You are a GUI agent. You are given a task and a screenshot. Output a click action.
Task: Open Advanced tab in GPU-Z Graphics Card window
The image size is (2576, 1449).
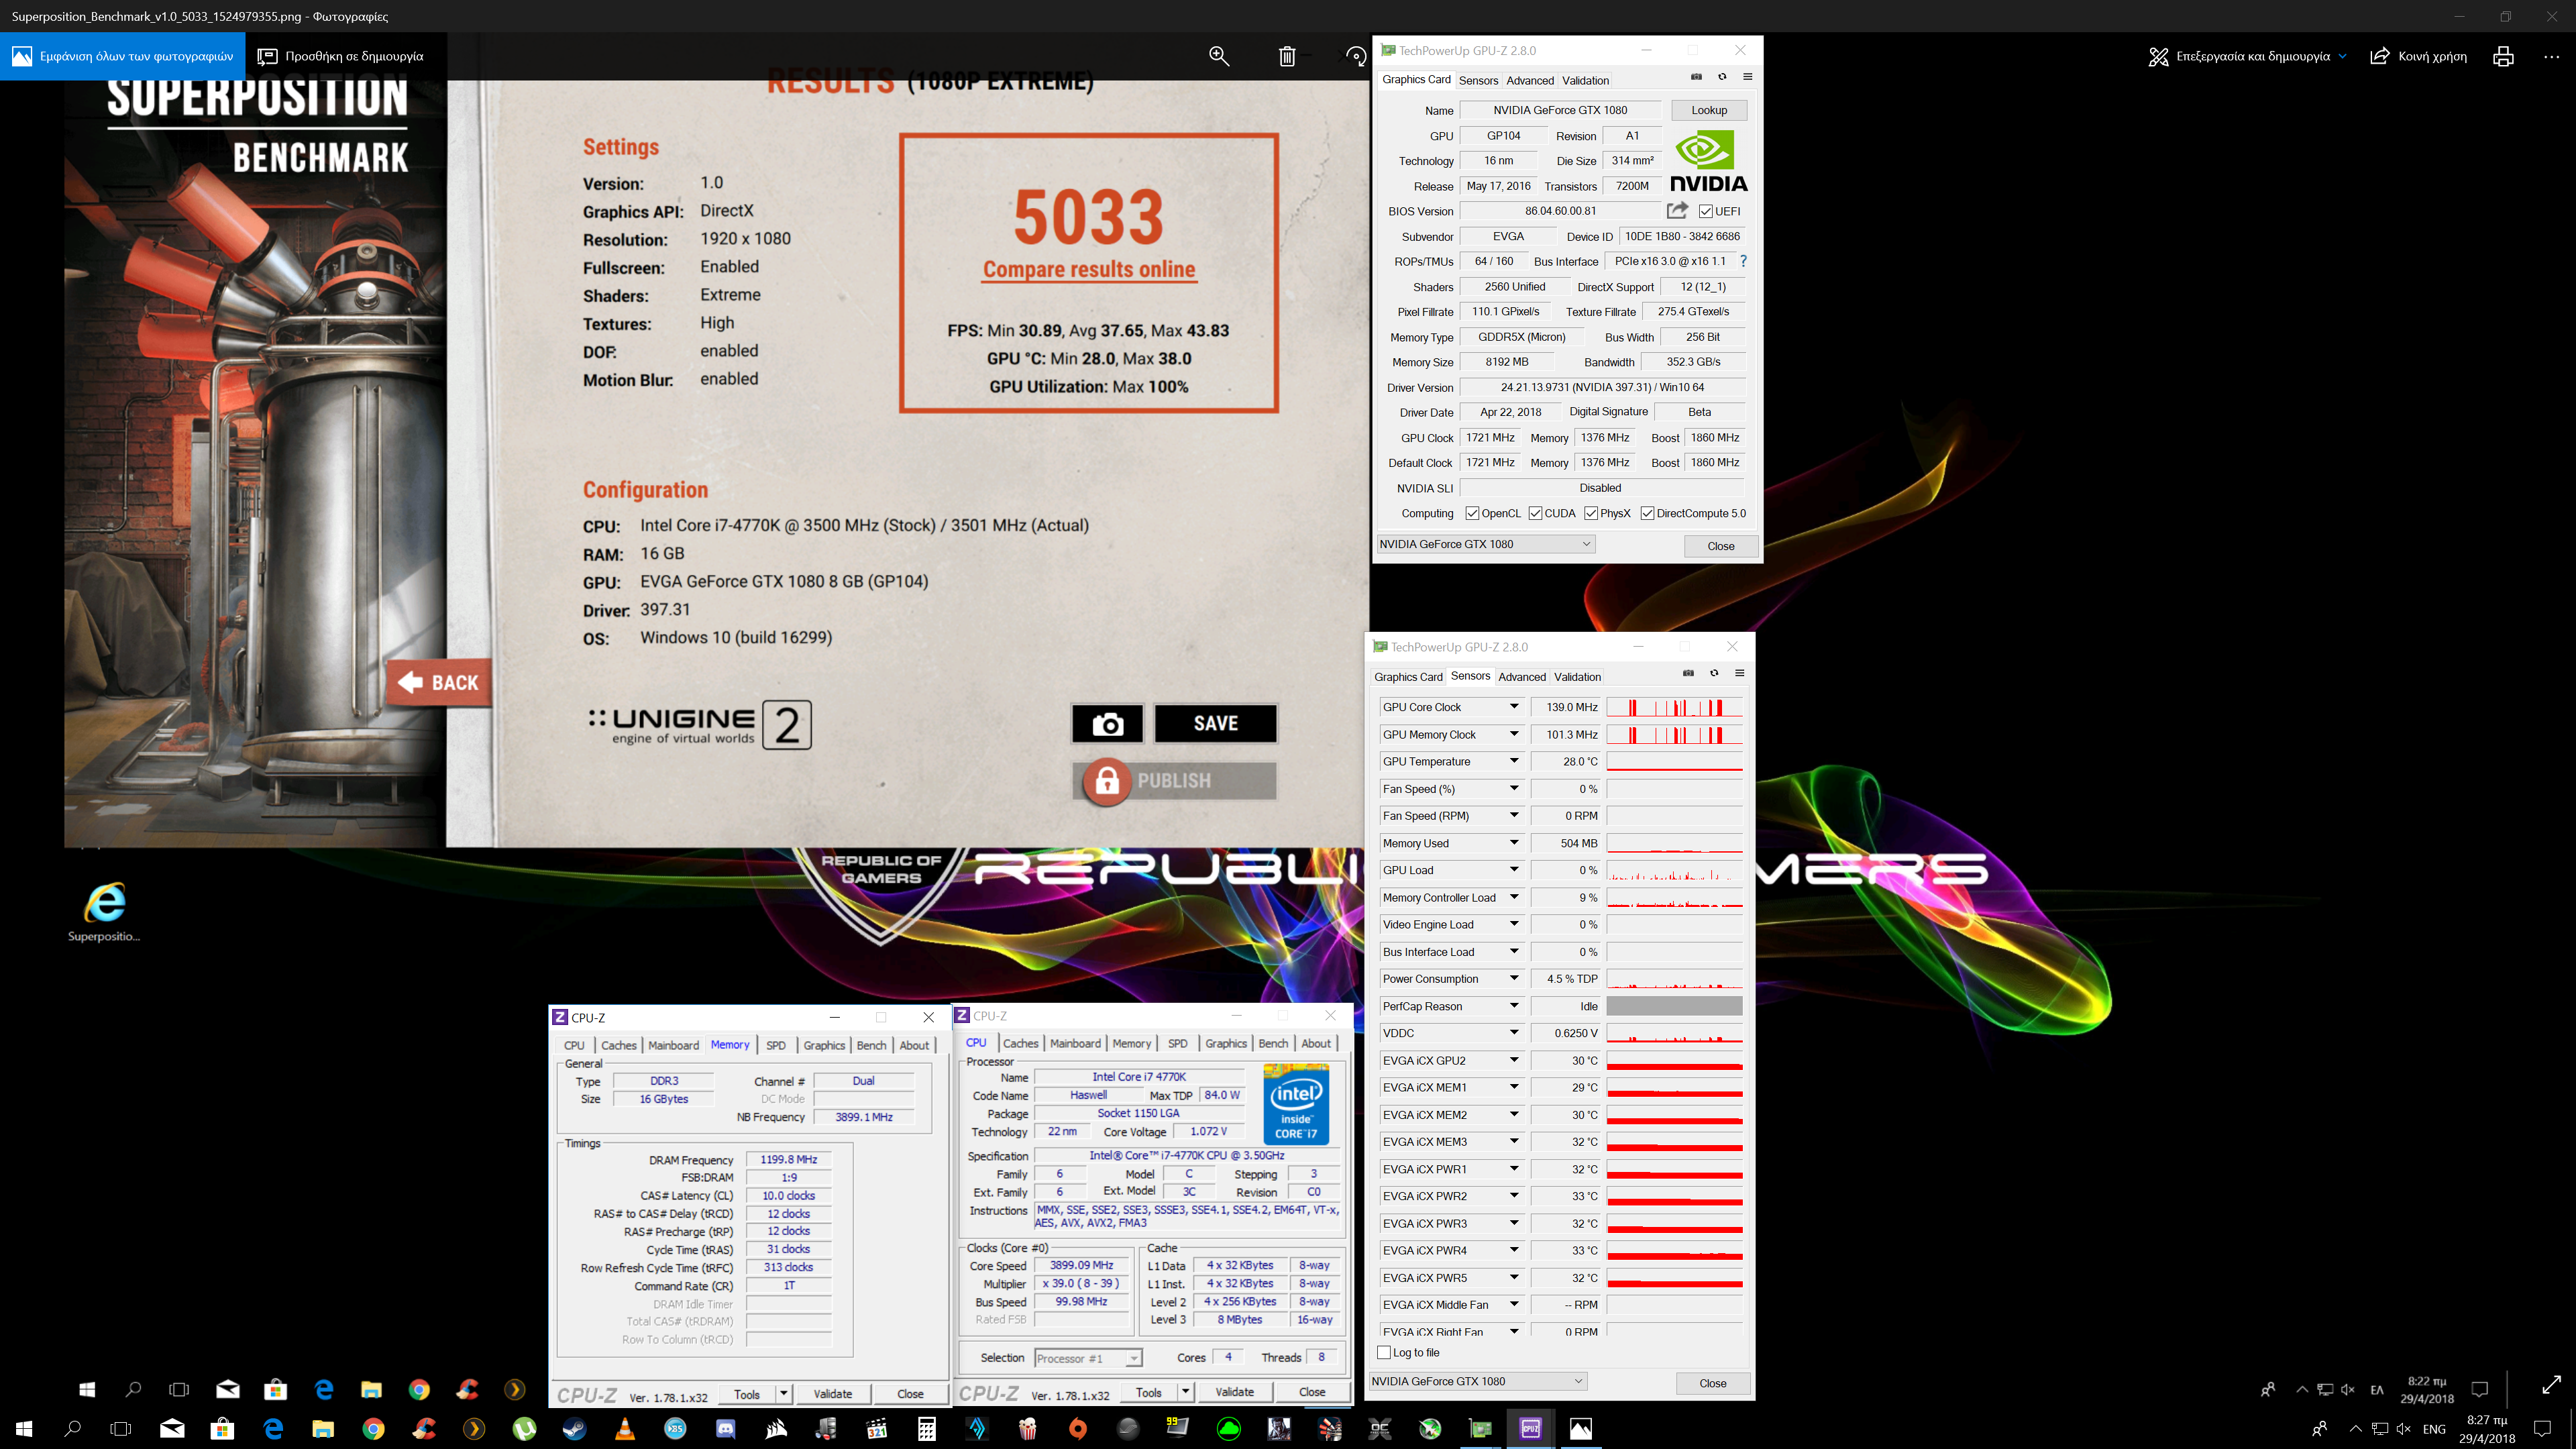click(x=1530, y=80)
